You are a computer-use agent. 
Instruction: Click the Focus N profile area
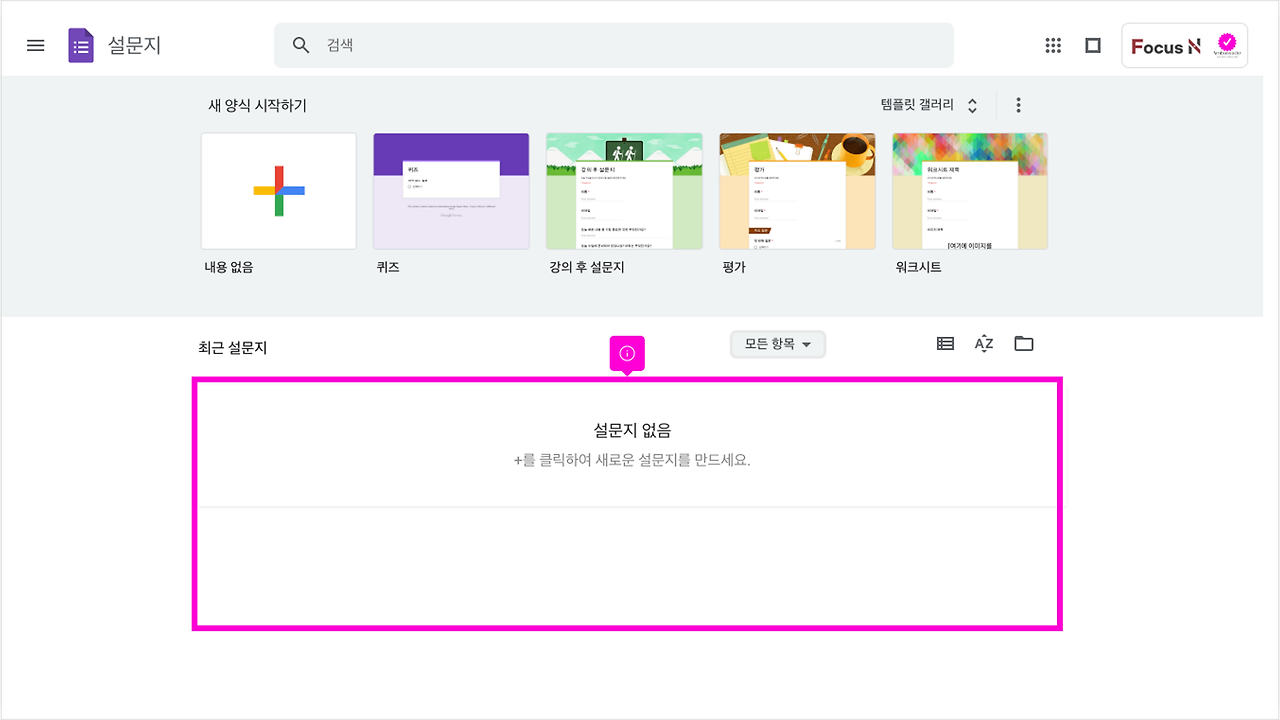[x=1184, y=45]
